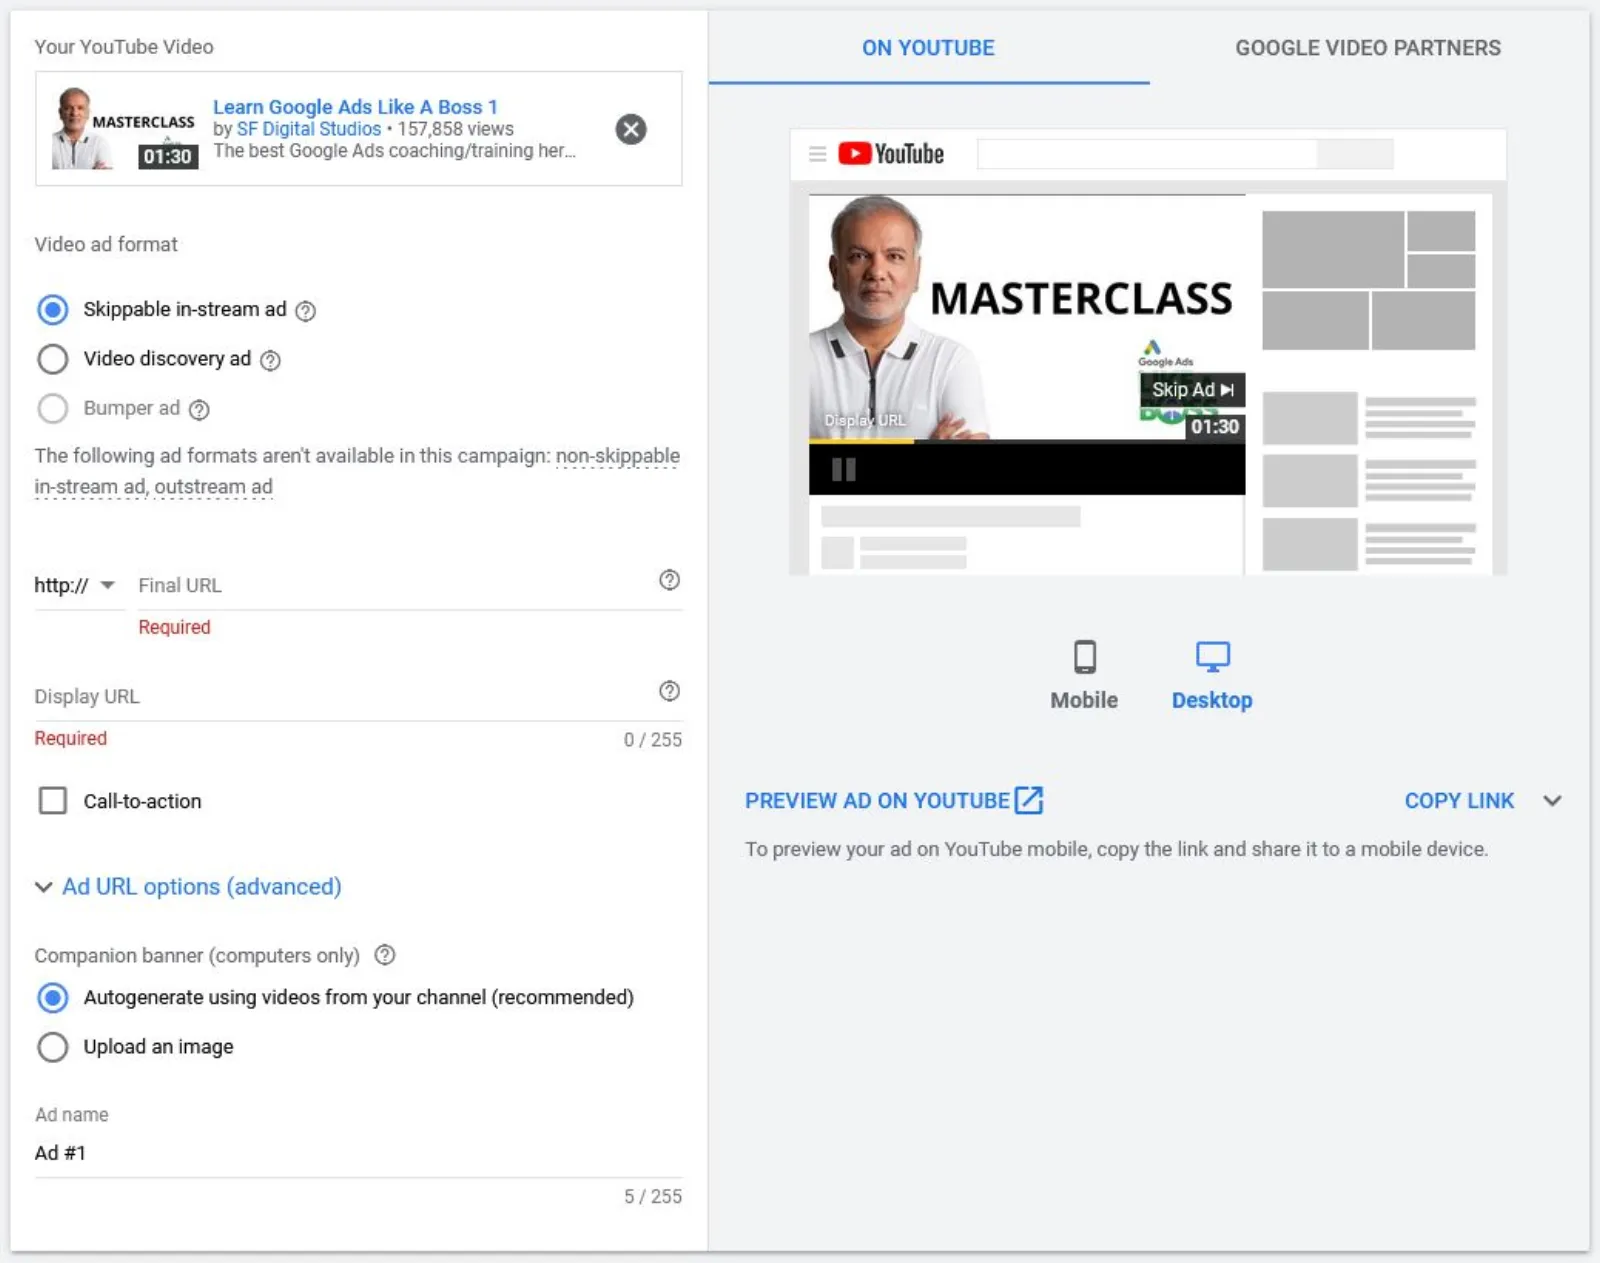Click the outstream ad link

click(213, 487)
